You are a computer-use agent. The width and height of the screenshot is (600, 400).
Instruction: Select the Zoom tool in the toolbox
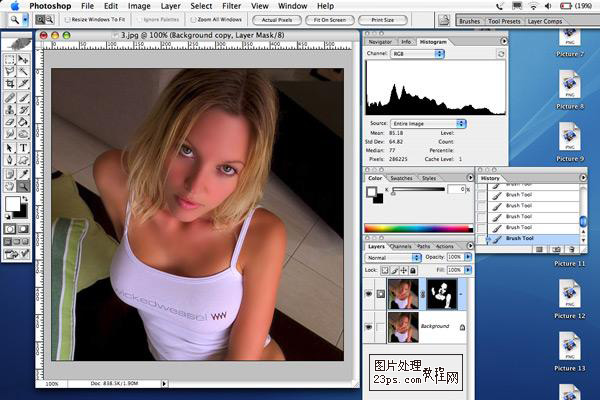click(x=23, y=186)
